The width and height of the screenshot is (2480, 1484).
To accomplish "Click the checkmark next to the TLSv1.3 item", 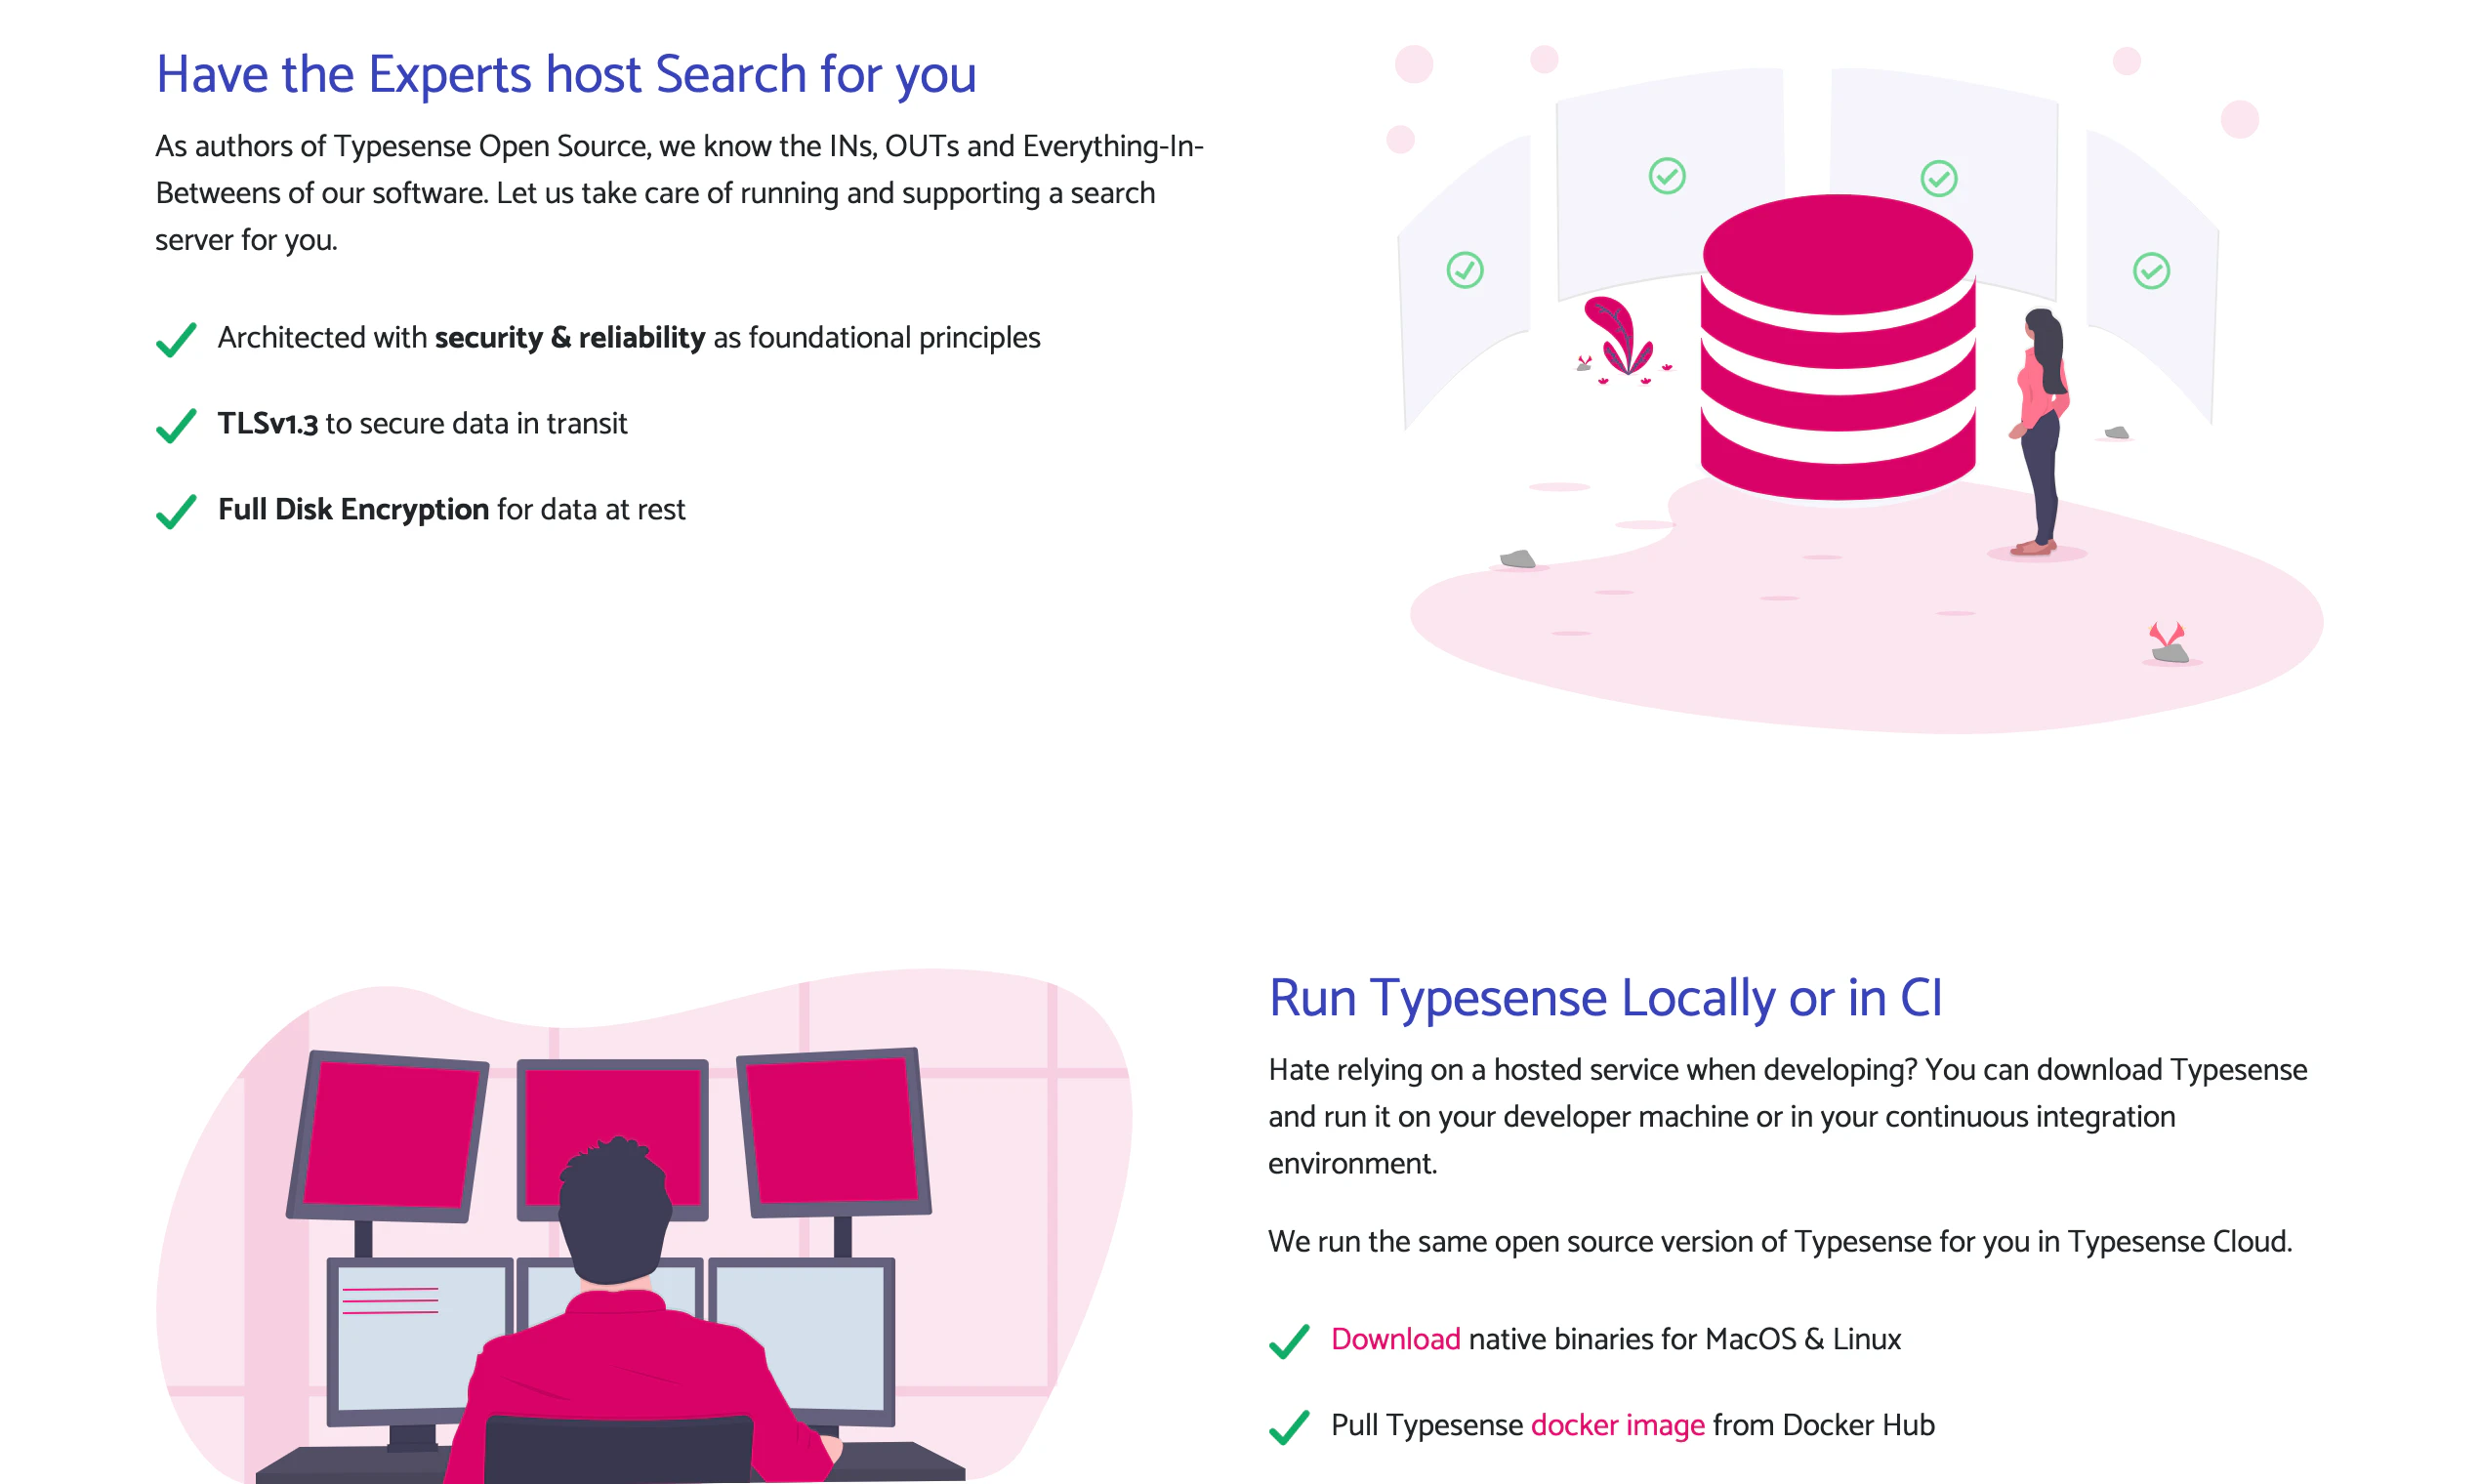I will tap(176, 425).
